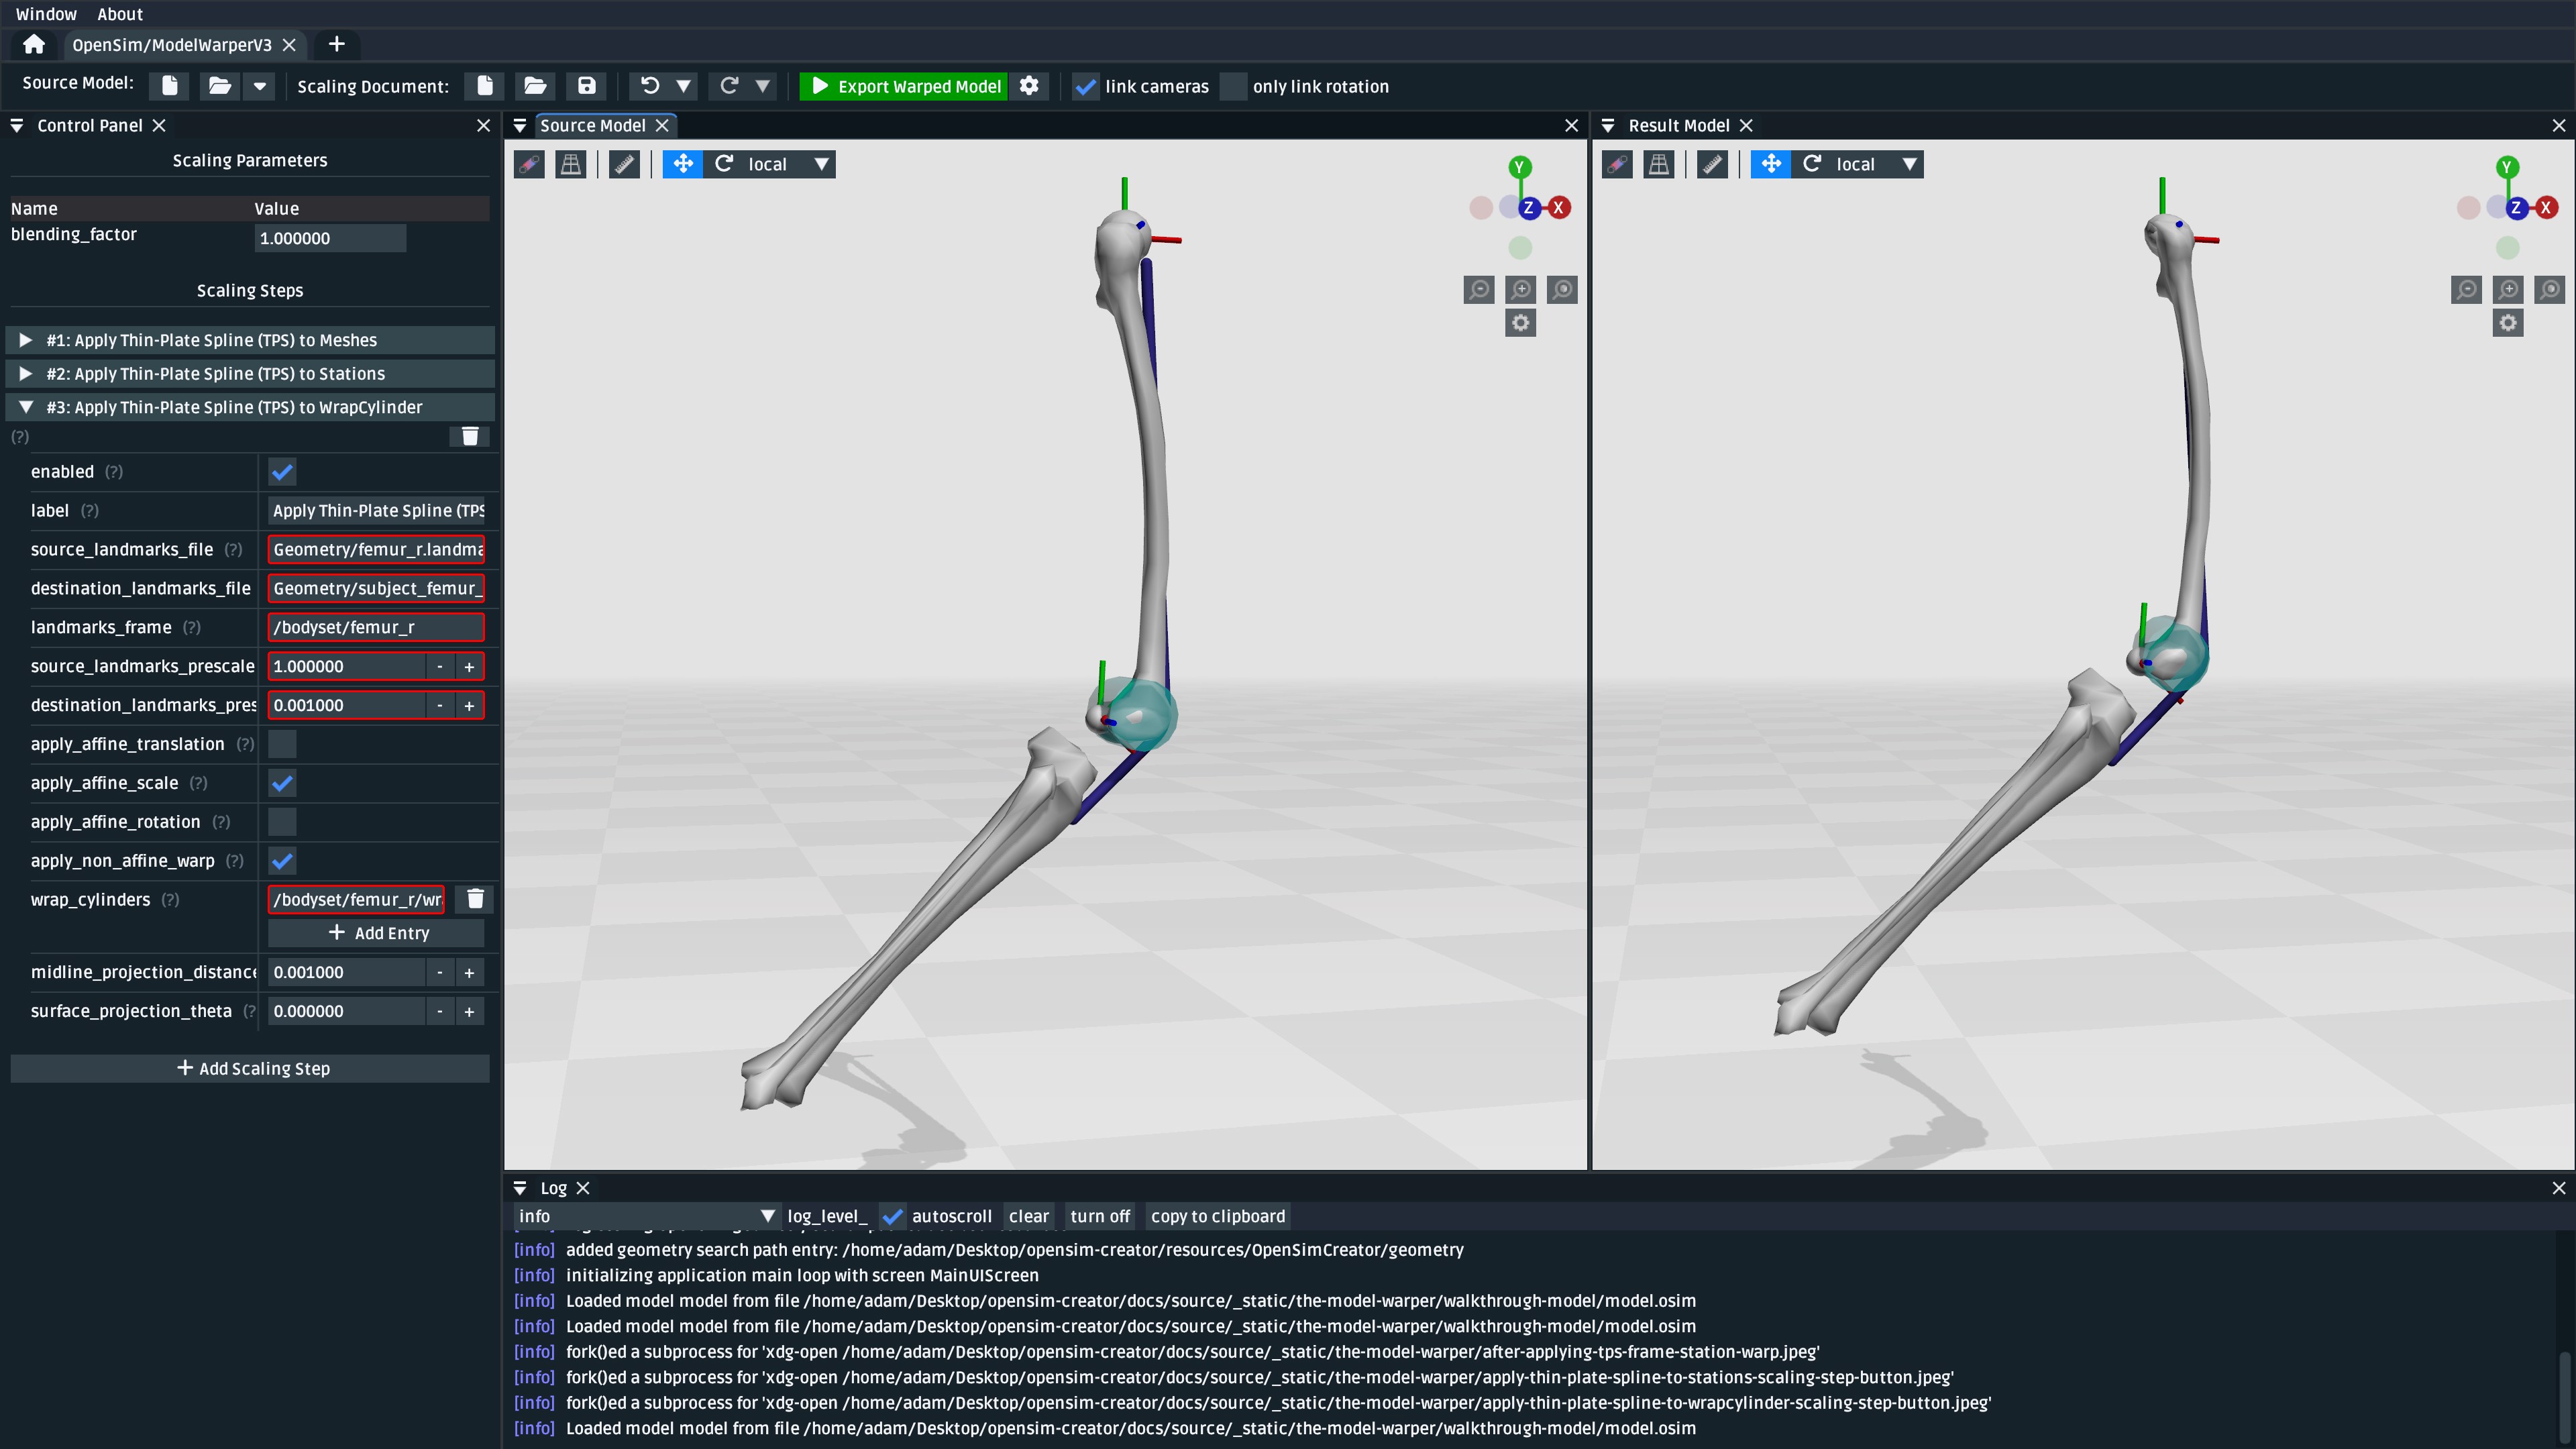Select the Source Model panel tab
Image resolution: width=2576 pixels, height=1449 pixels.
[593, 125]
